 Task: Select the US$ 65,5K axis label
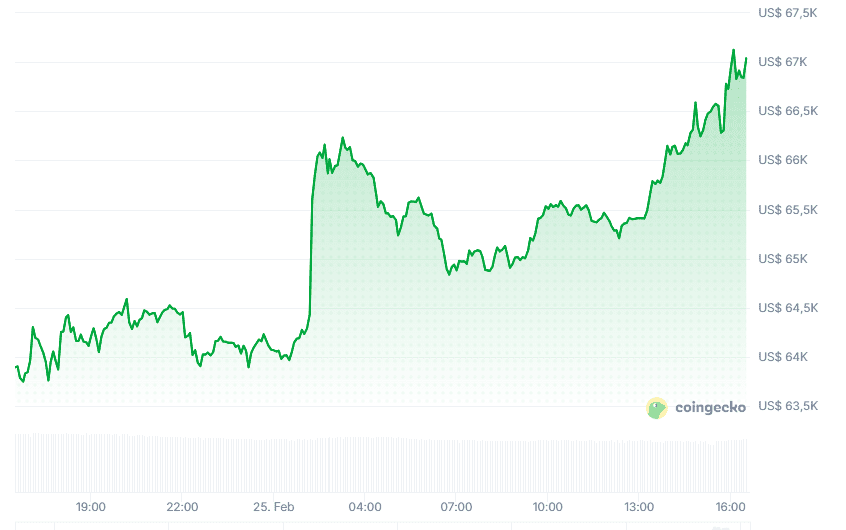[789, 210]
